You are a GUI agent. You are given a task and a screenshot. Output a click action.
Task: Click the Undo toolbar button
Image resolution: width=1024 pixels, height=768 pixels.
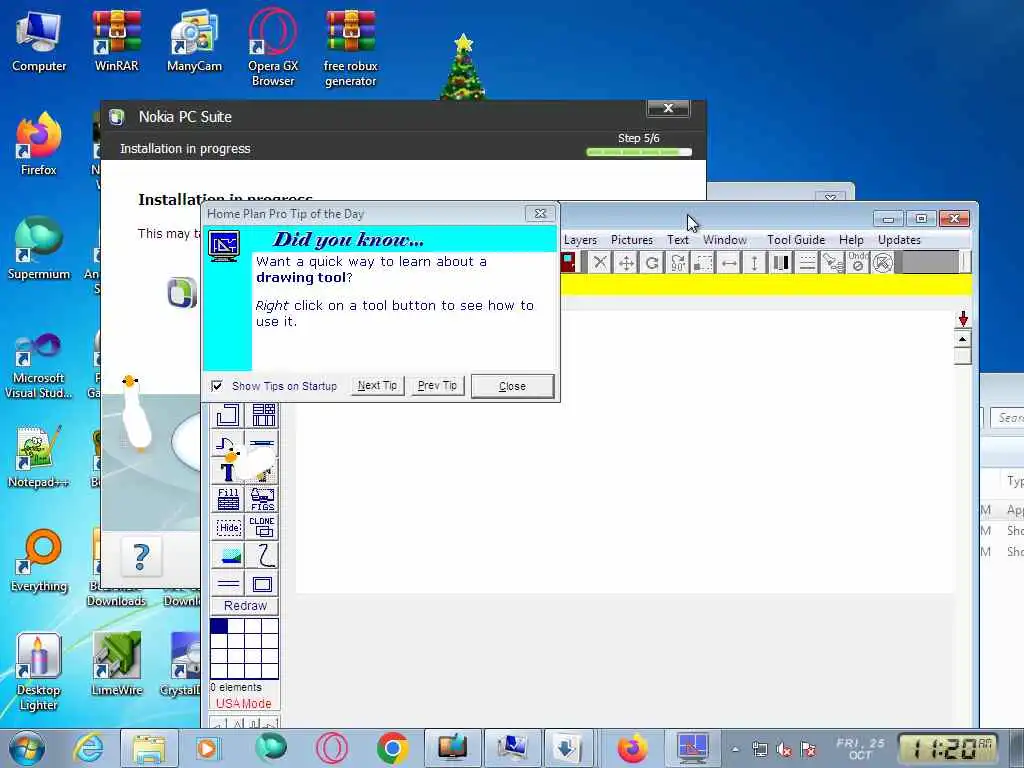[857, 263]
